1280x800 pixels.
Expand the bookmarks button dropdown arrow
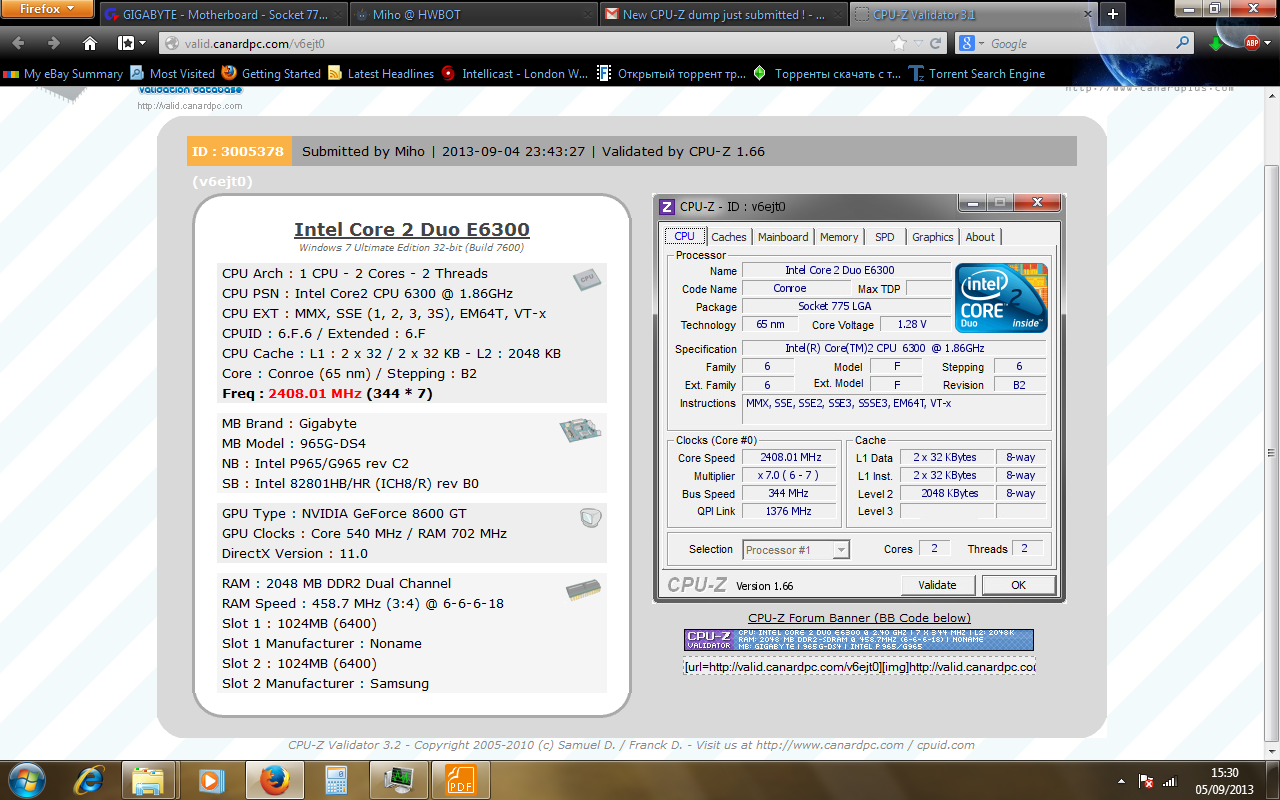[143, 44]
